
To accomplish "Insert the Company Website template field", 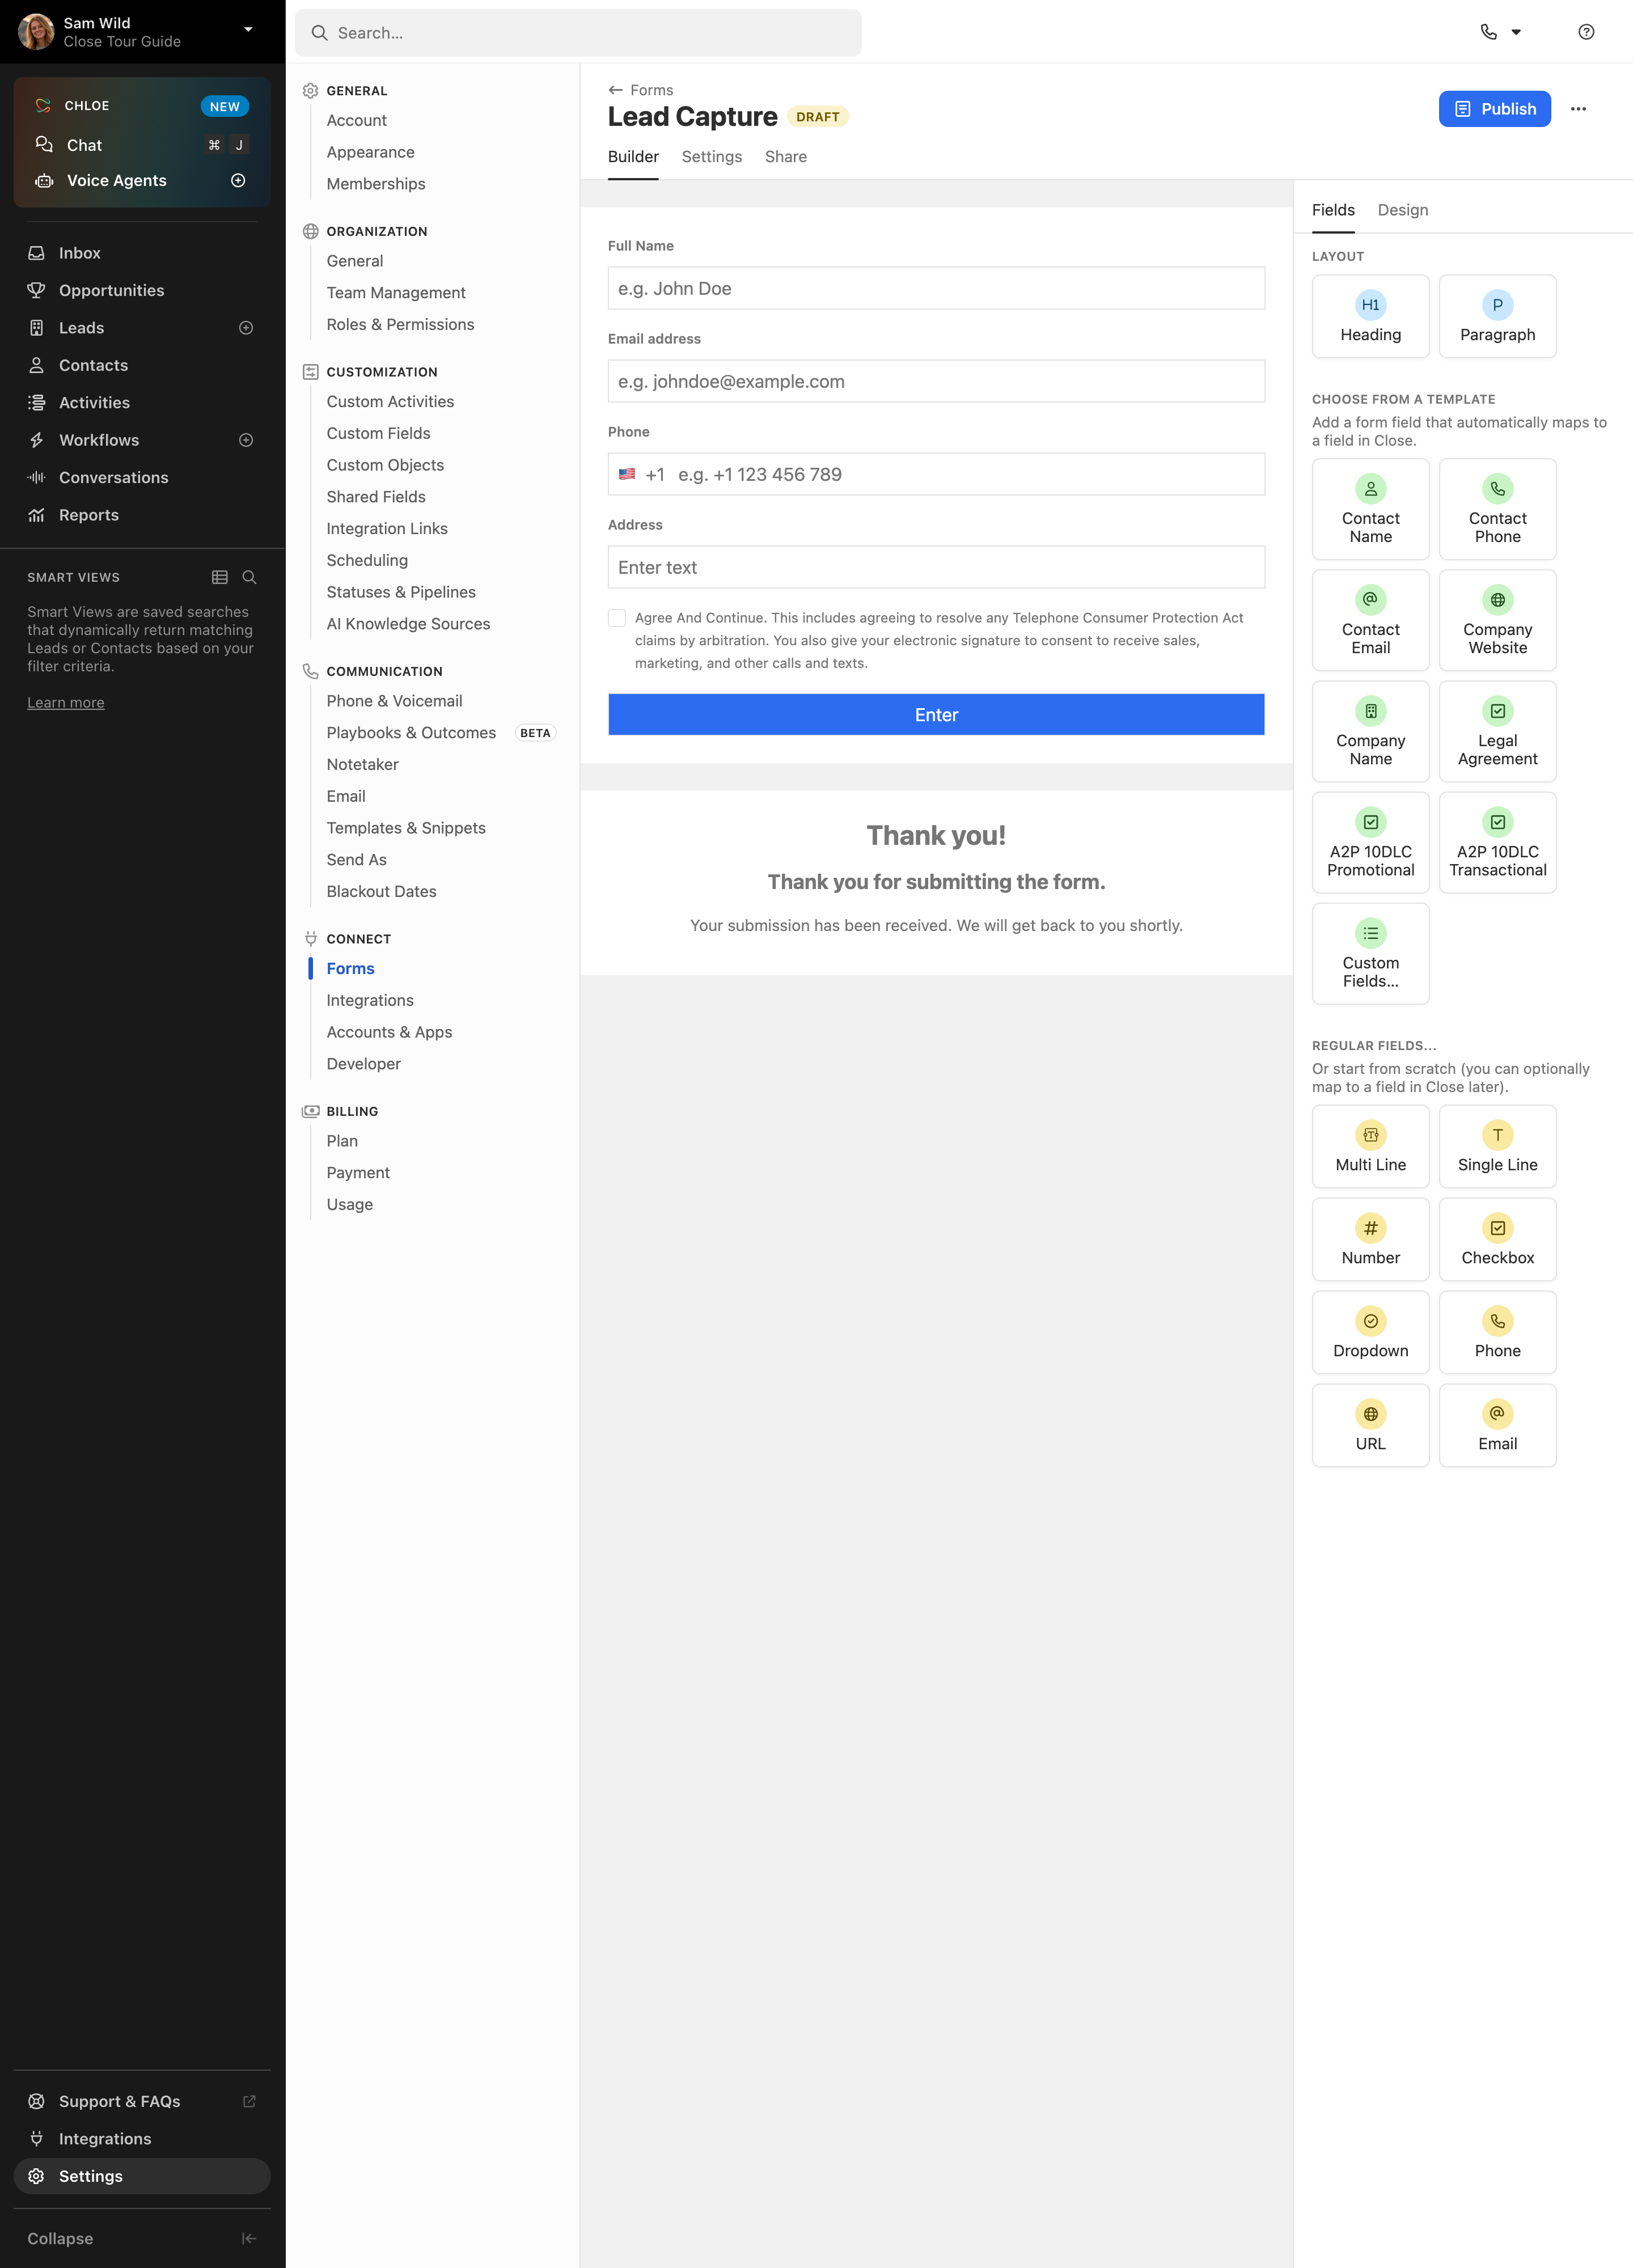I will tap(1497, 620).
